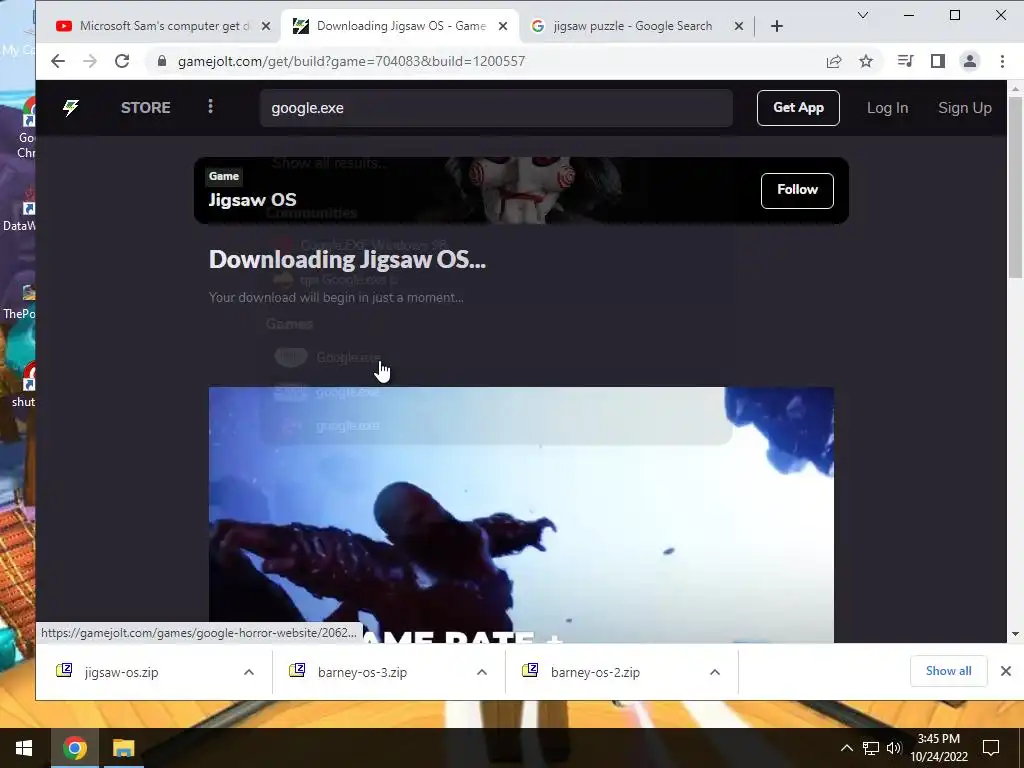
Task: Expand options for barney-os-3.zip download
Action: pyautogui.click(x=482, y=672)
